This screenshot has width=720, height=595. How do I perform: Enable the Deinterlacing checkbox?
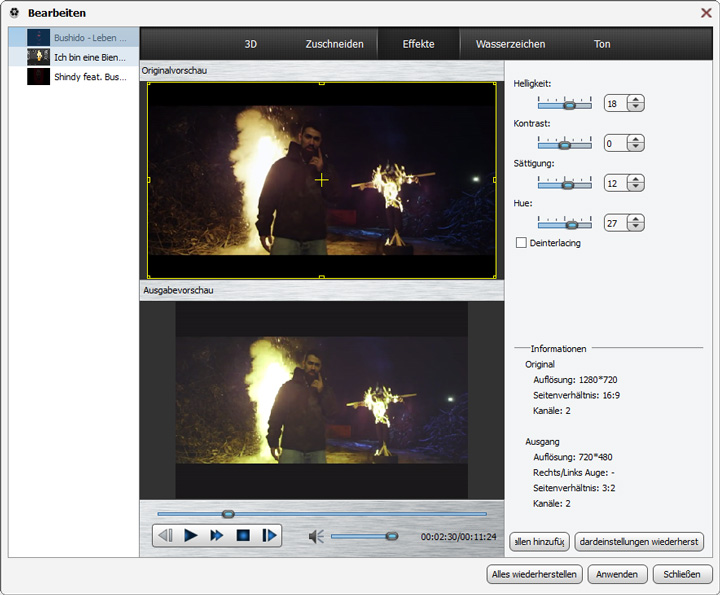pyautogui.click(x=521, y=242)
